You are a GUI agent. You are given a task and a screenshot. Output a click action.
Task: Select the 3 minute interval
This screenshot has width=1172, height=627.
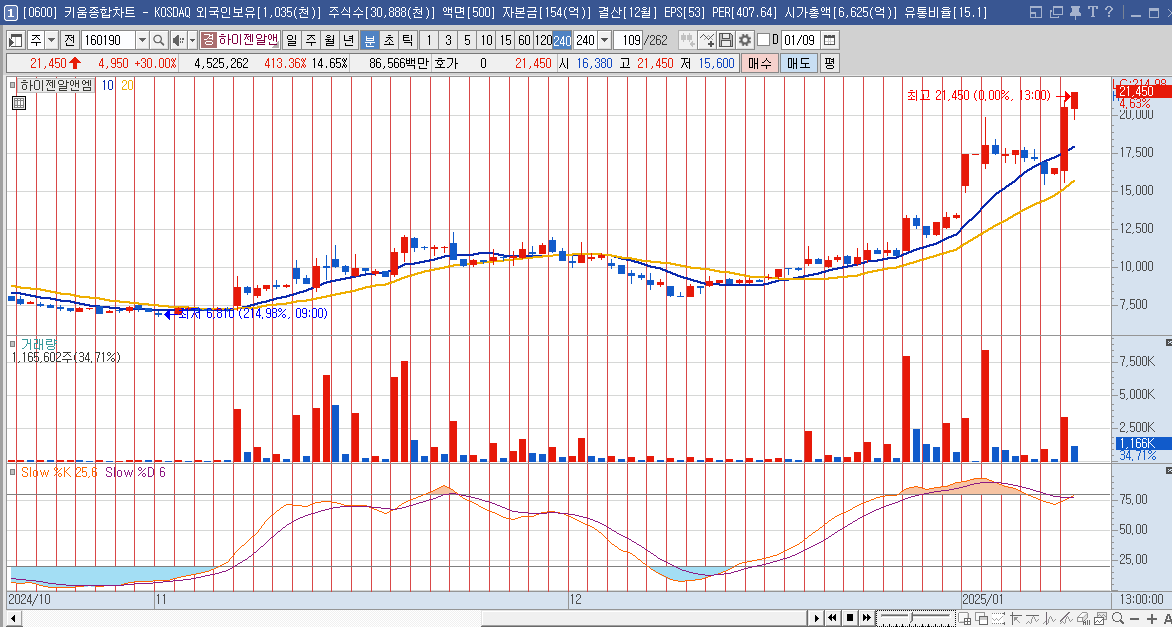pos(448,40)
